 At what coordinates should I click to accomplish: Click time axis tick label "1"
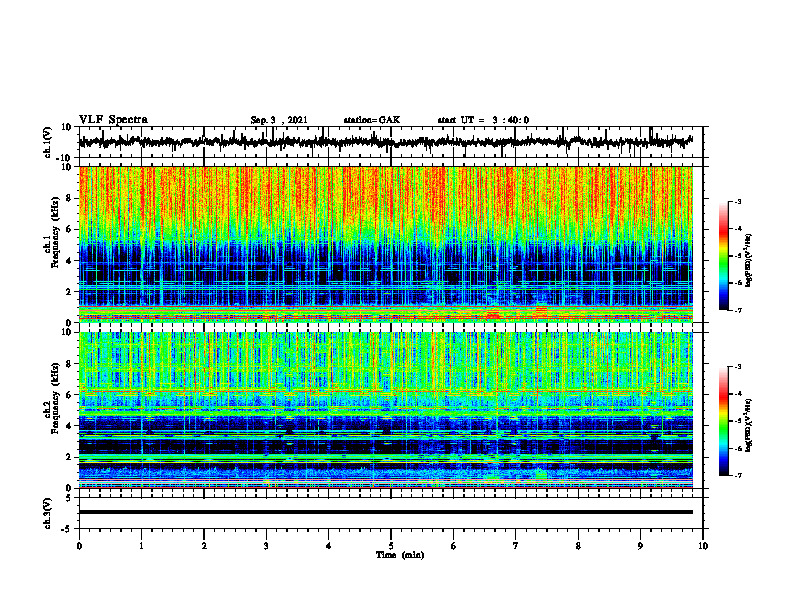pyautogui.click(x=141, y=546)
